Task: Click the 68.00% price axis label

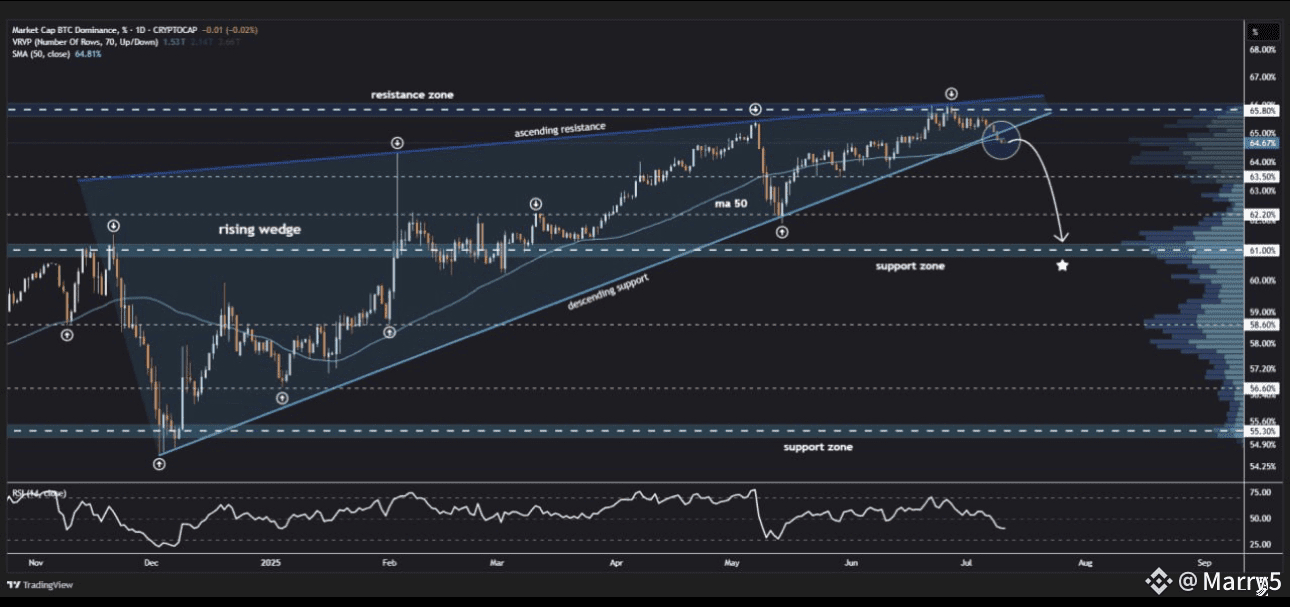Action: (x=1263, y=49)
